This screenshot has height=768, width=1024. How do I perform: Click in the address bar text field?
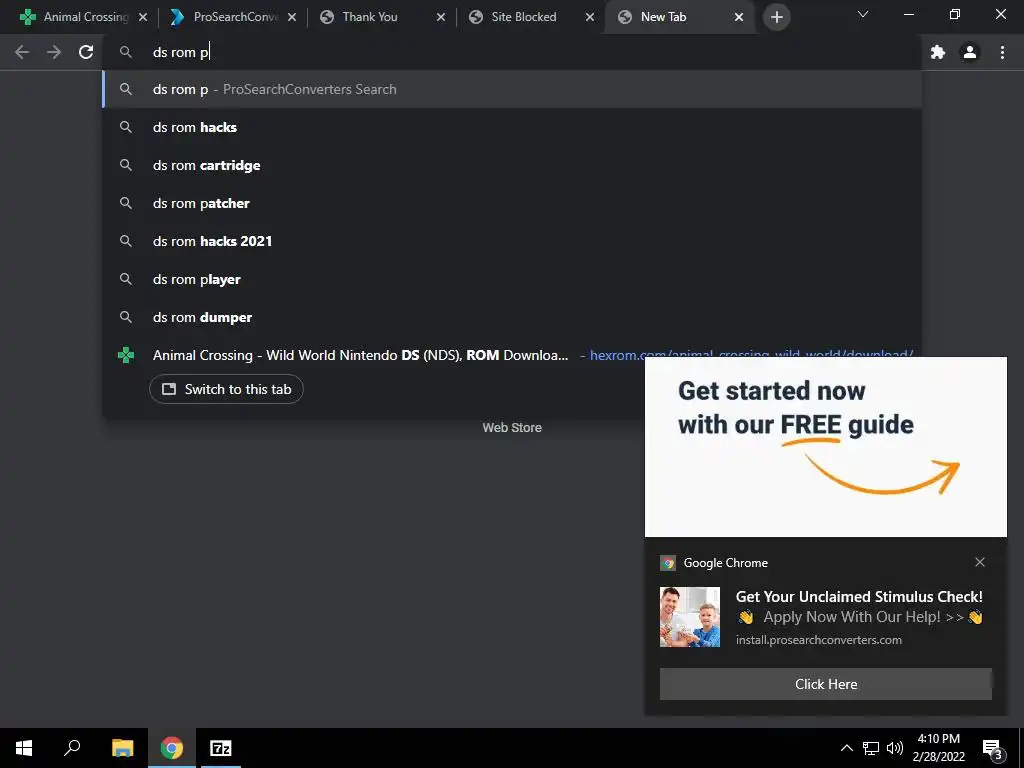513,52
